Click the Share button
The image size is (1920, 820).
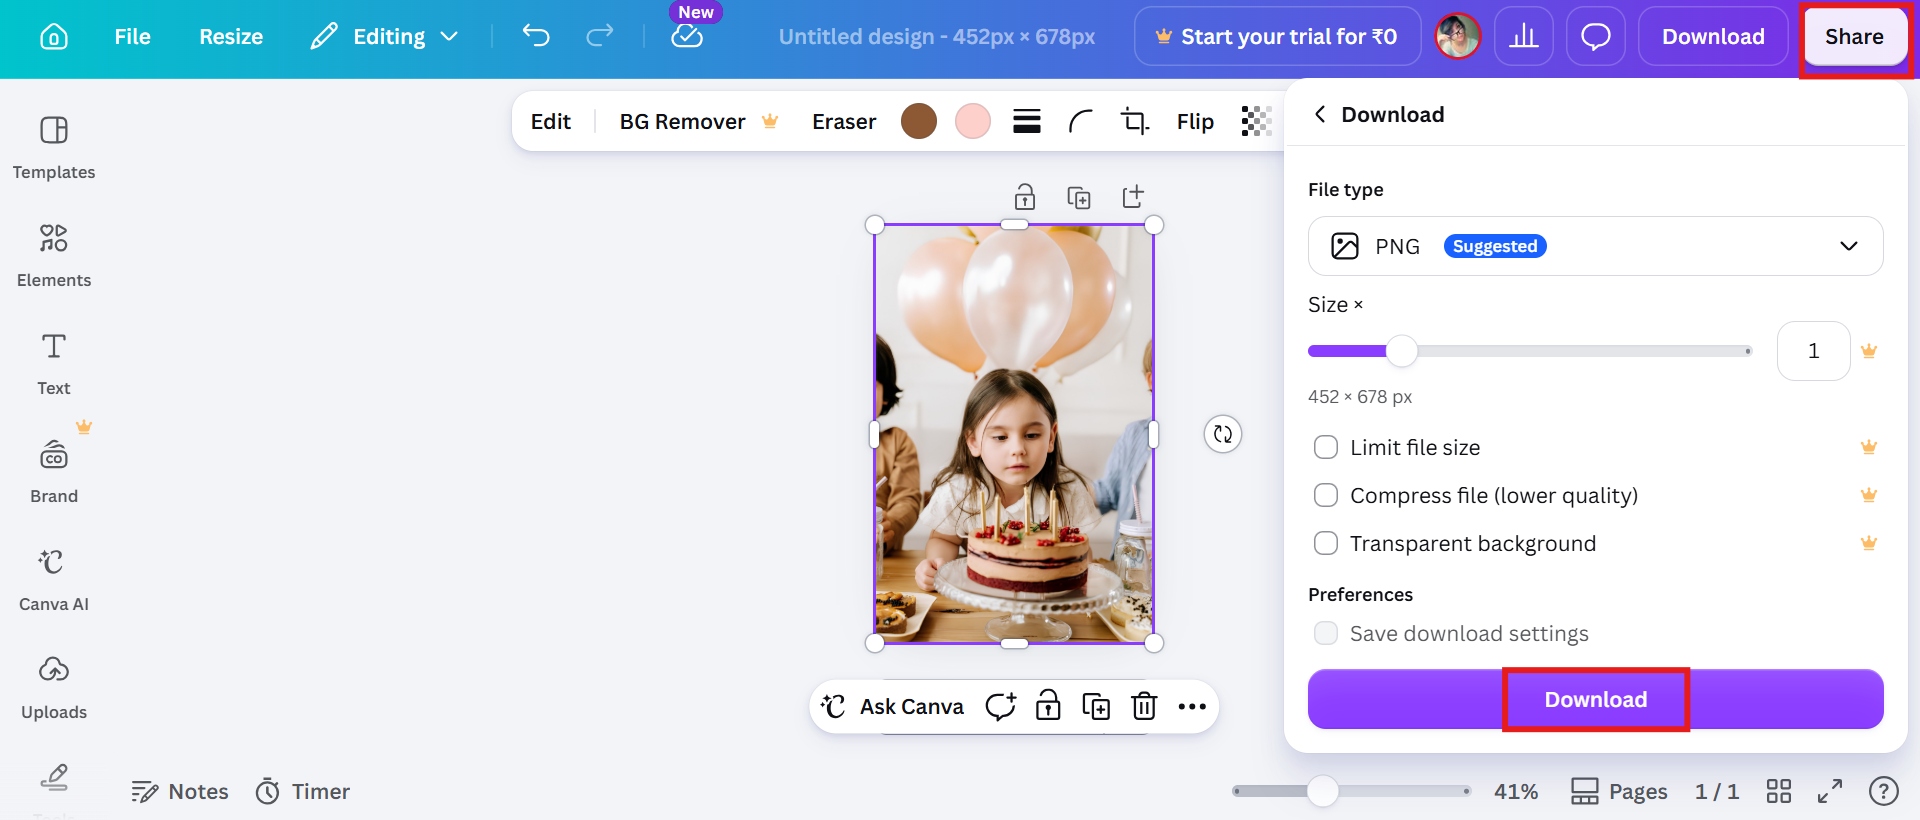(x=1854, y=37)
